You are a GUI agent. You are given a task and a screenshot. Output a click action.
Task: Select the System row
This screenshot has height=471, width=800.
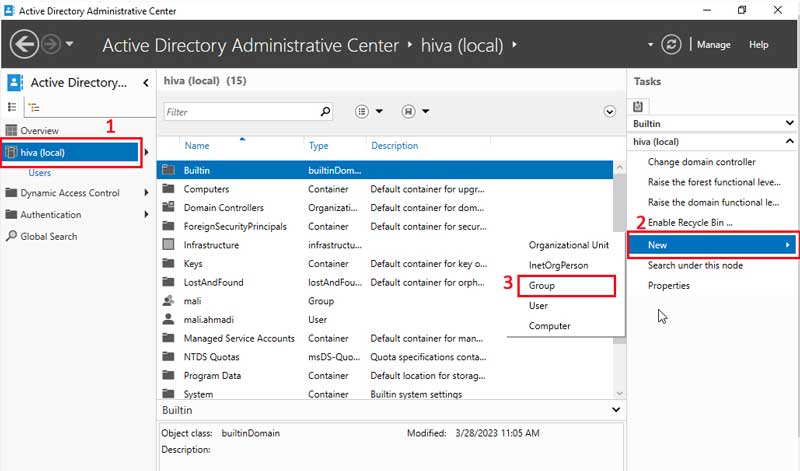pyautogui.click(x=385, y=394)
